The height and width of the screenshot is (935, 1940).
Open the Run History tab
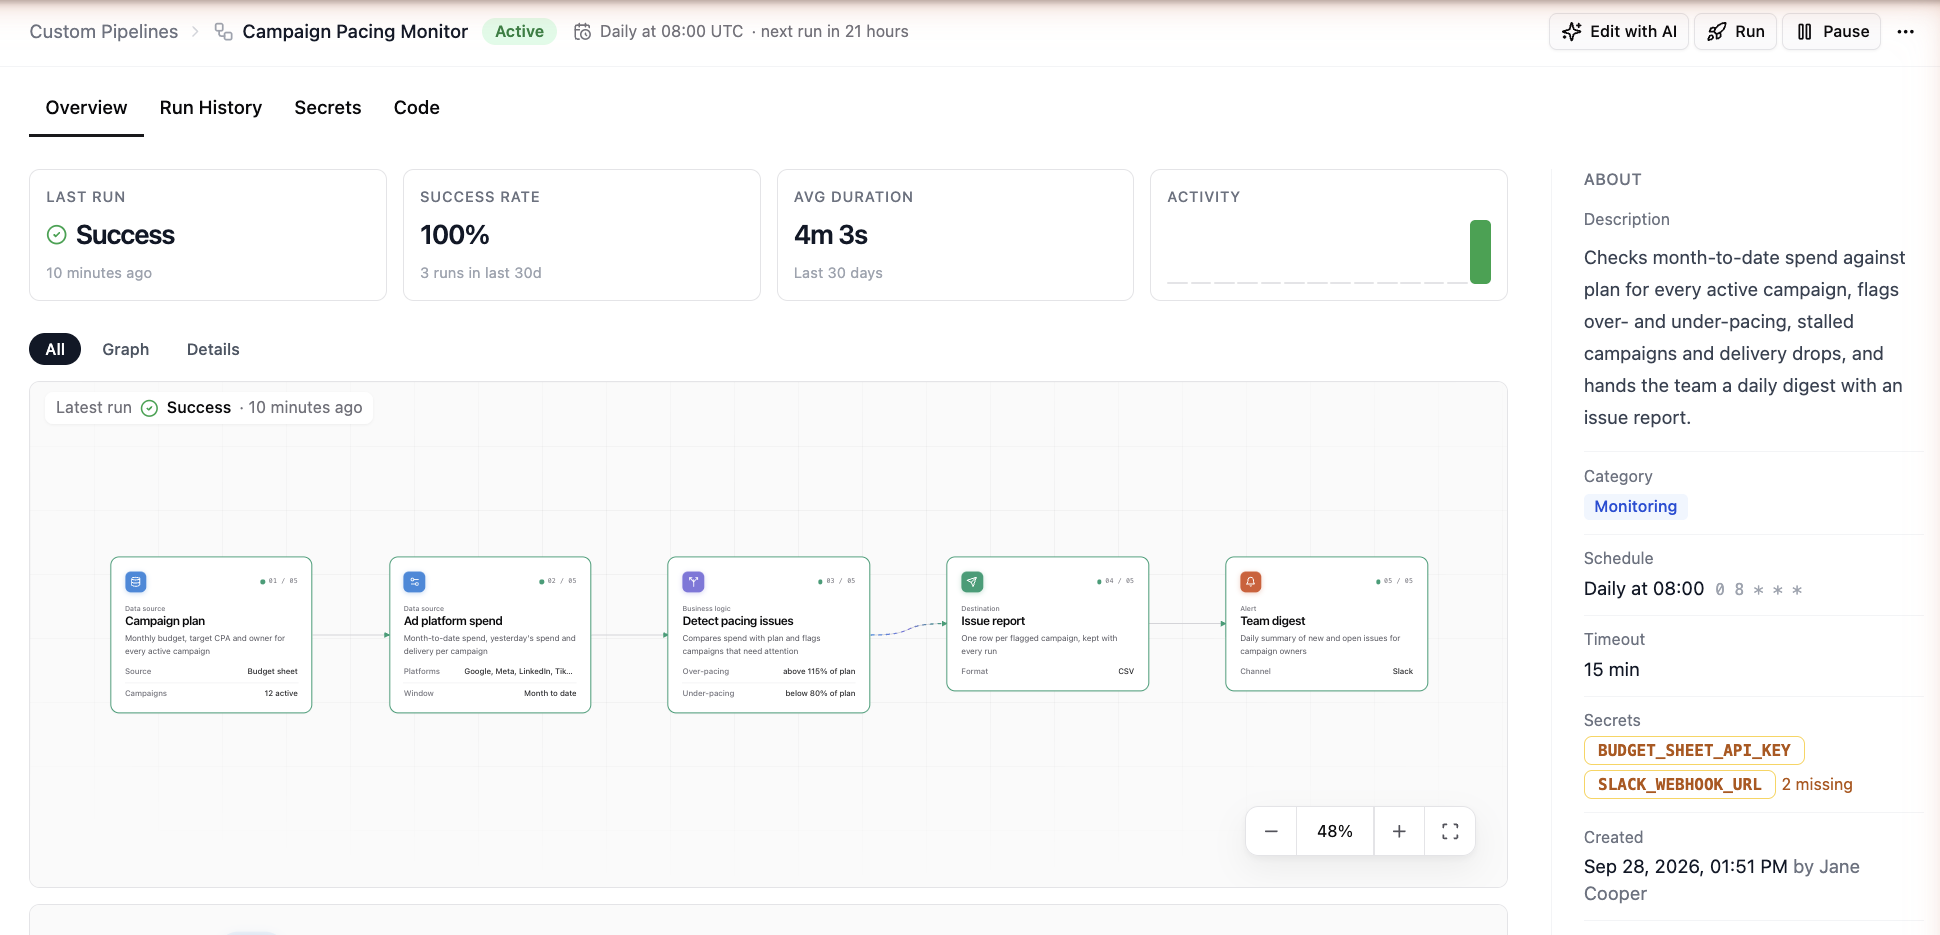211,108
